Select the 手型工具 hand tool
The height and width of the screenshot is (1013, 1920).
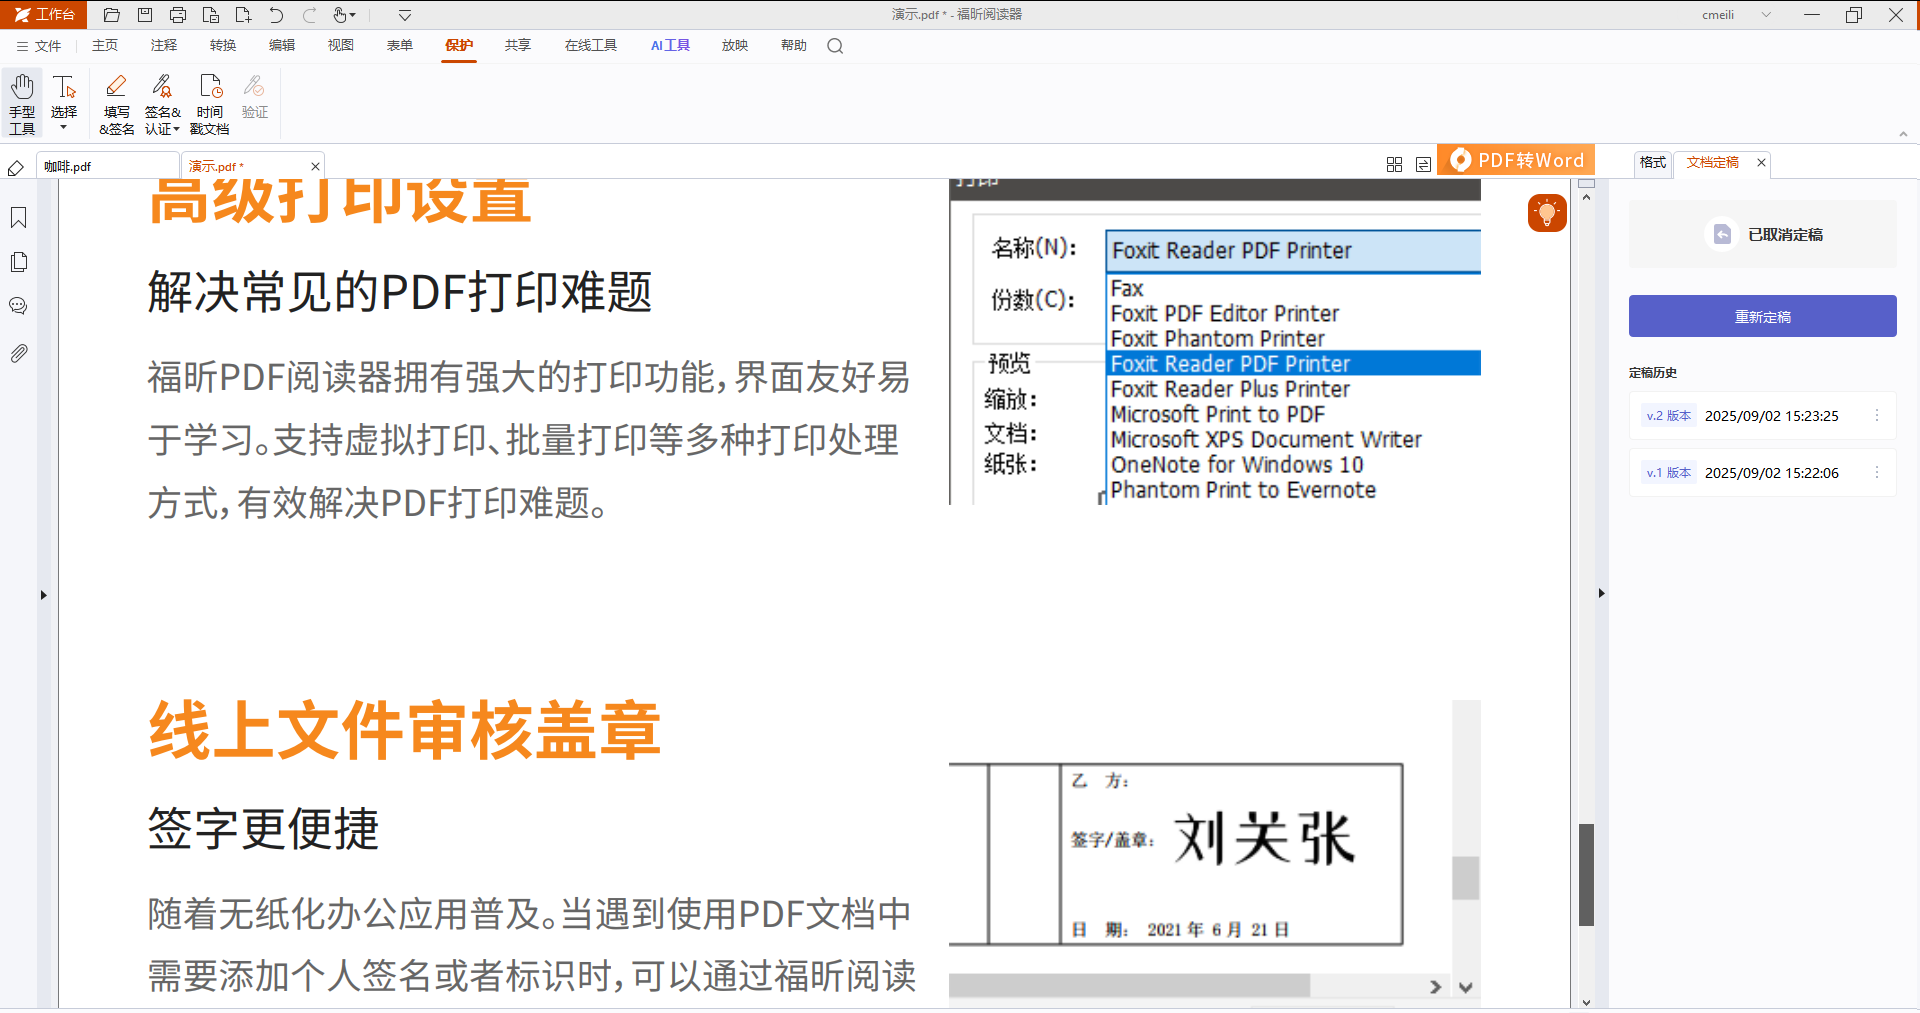point(22,103)
